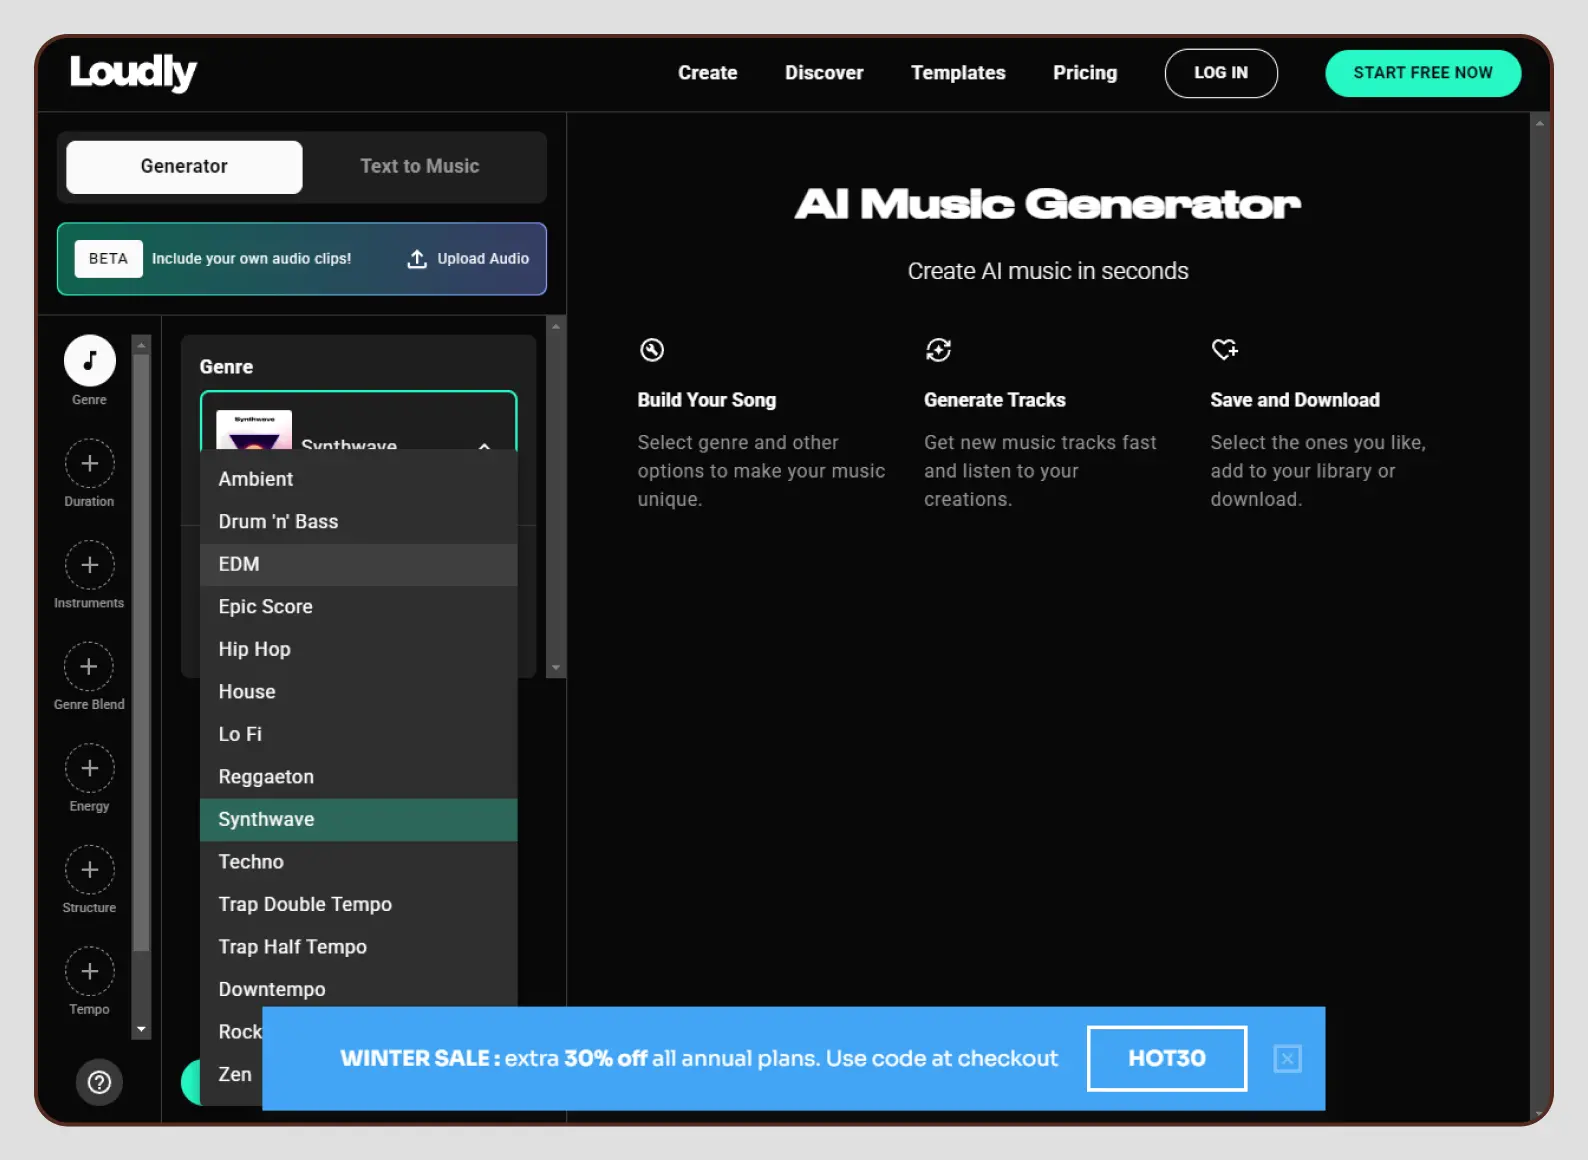Click the Upload Audio arrow icon
1588x1160 pixels.
(417, 259)
